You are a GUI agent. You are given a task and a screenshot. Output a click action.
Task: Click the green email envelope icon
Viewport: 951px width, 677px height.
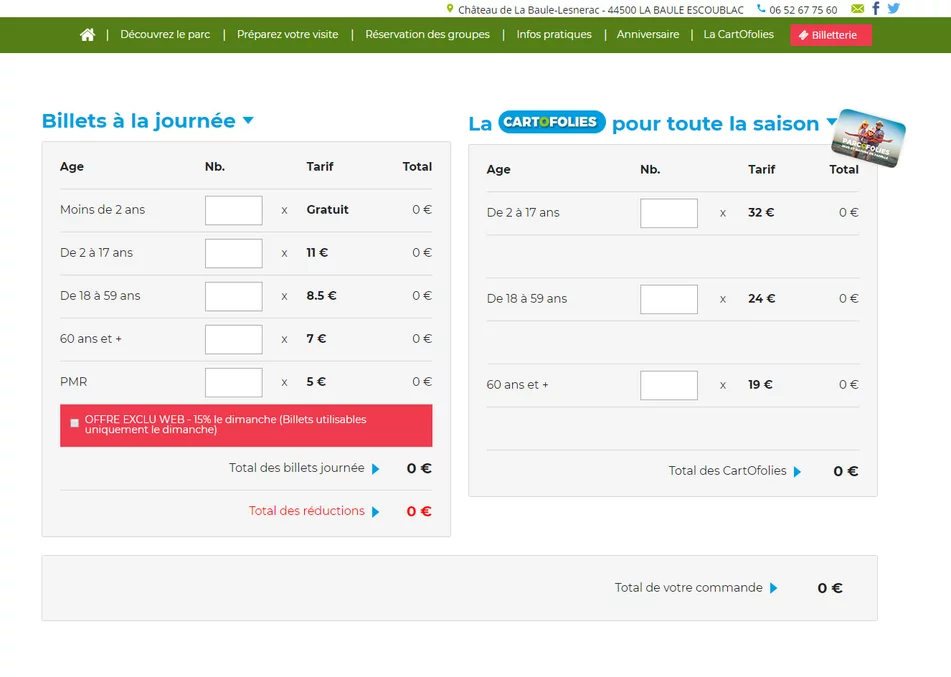[x=857, y=9]
